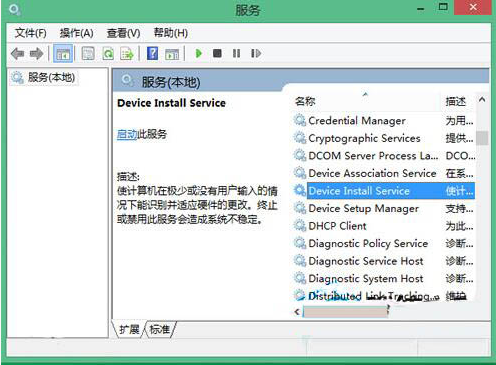Image resolution: width=496 pixels, height=365 pixels.
Task: Open the Properties toolbar icon
Action: click(88, 53)
